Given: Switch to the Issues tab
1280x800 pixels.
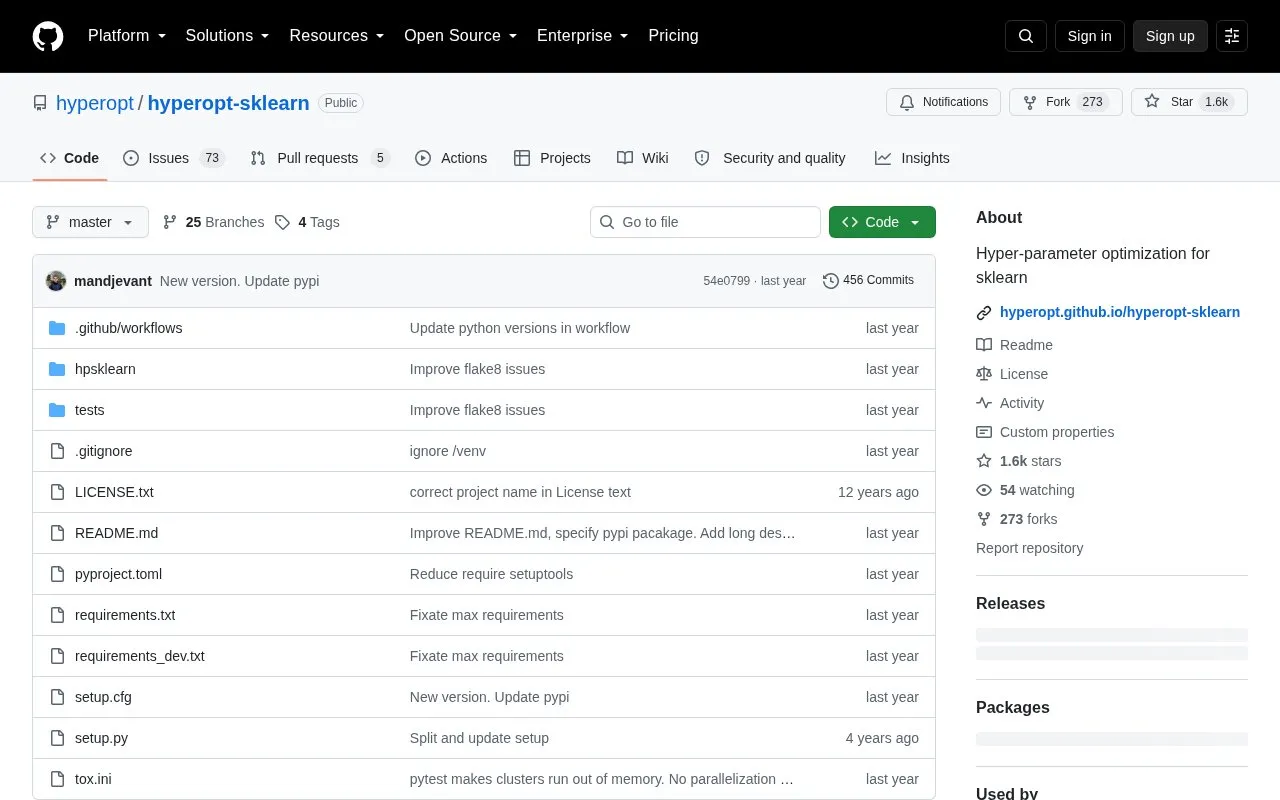Looking at the screenshot, I should (x=174, y=158).
